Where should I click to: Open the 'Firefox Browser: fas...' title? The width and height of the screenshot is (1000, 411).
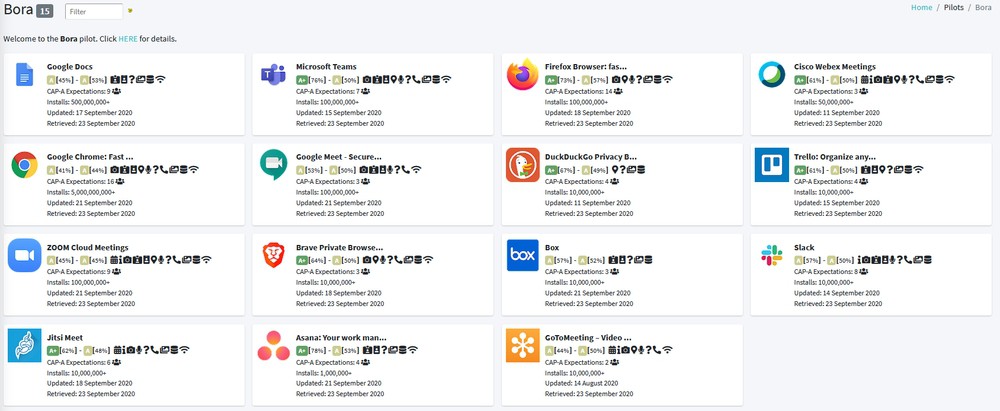(585, 66)
